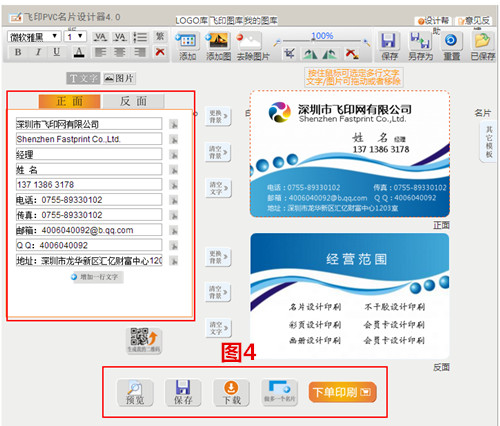This screenshot has height=426, width=500.
Task: Open the 飞印图库 gallery tab
Action: pos(227,21)
